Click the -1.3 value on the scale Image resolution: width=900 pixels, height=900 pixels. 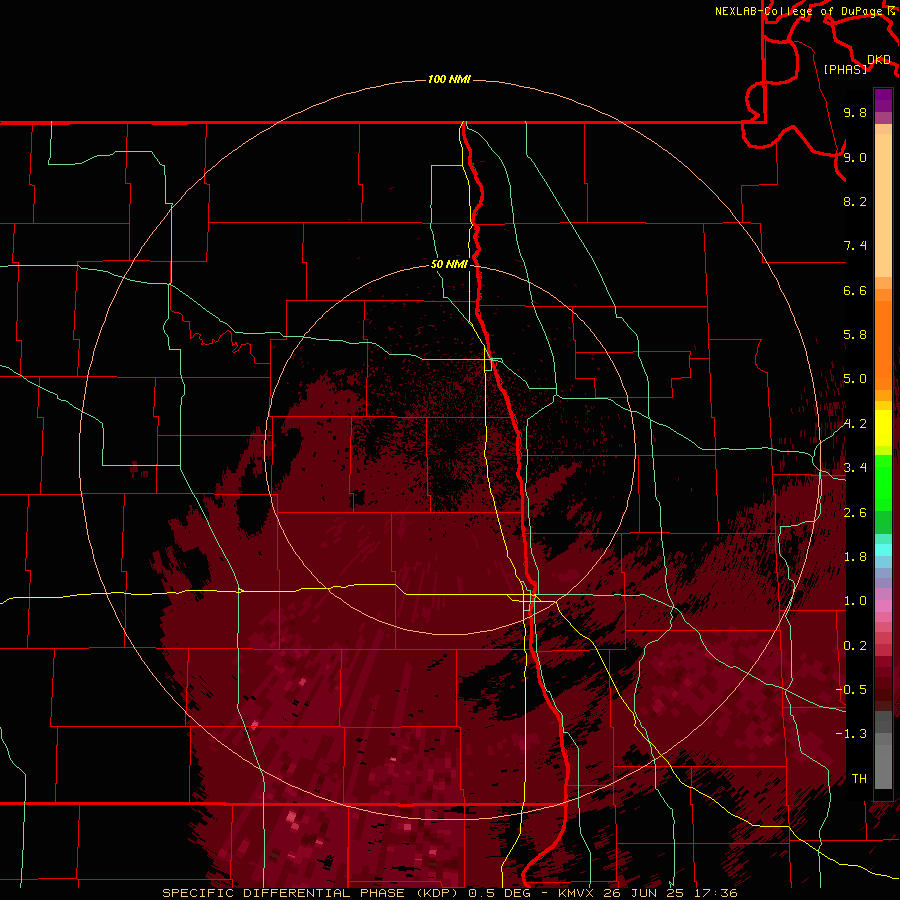click(x=851, y=734)
